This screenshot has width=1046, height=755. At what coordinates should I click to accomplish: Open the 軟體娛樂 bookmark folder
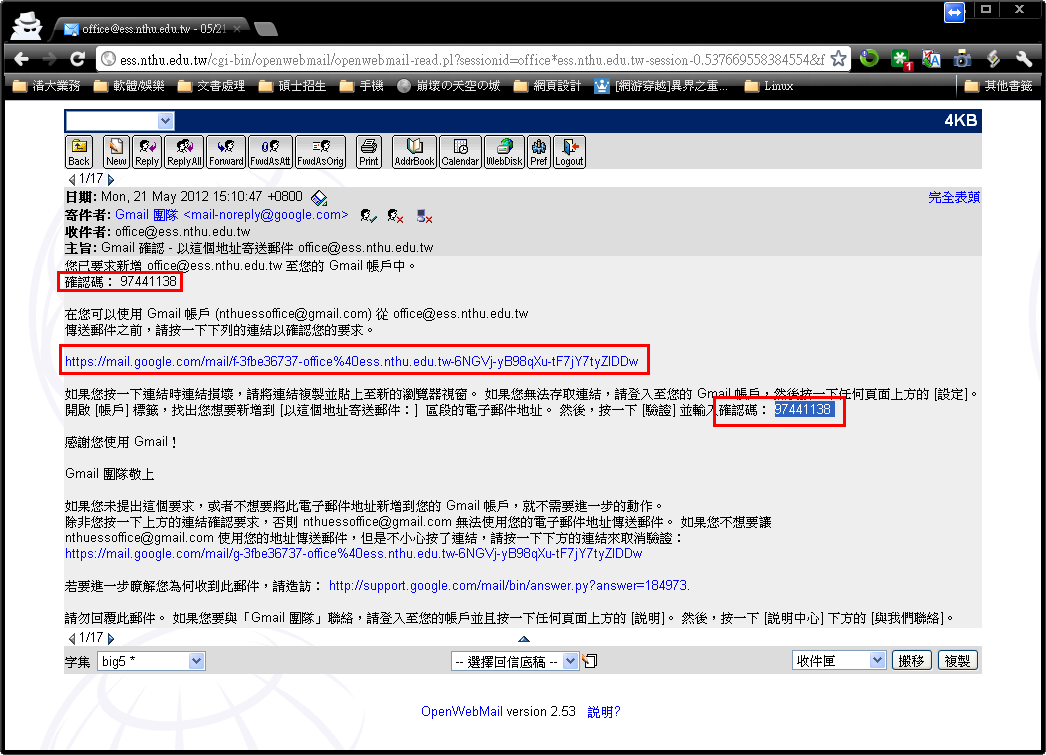(129, 86)
